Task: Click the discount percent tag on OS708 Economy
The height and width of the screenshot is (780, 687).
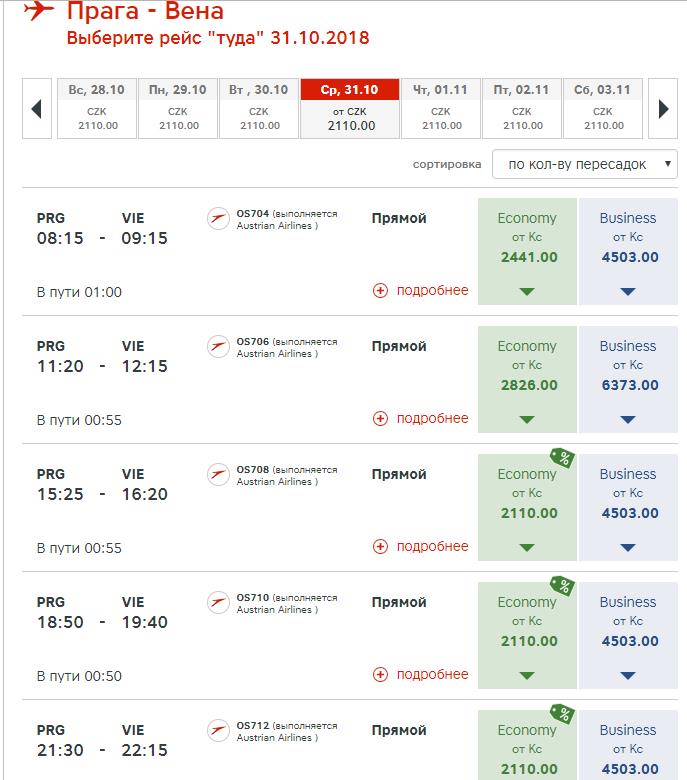Action: tap(562, 458)
